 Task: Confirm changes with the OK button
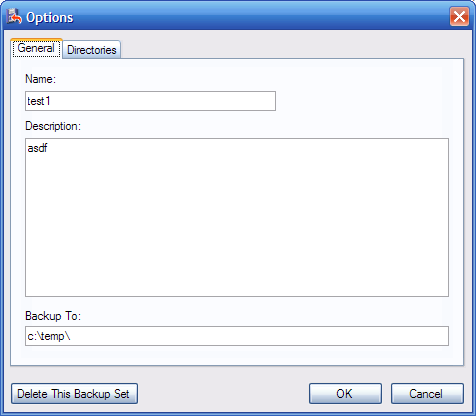345,394
